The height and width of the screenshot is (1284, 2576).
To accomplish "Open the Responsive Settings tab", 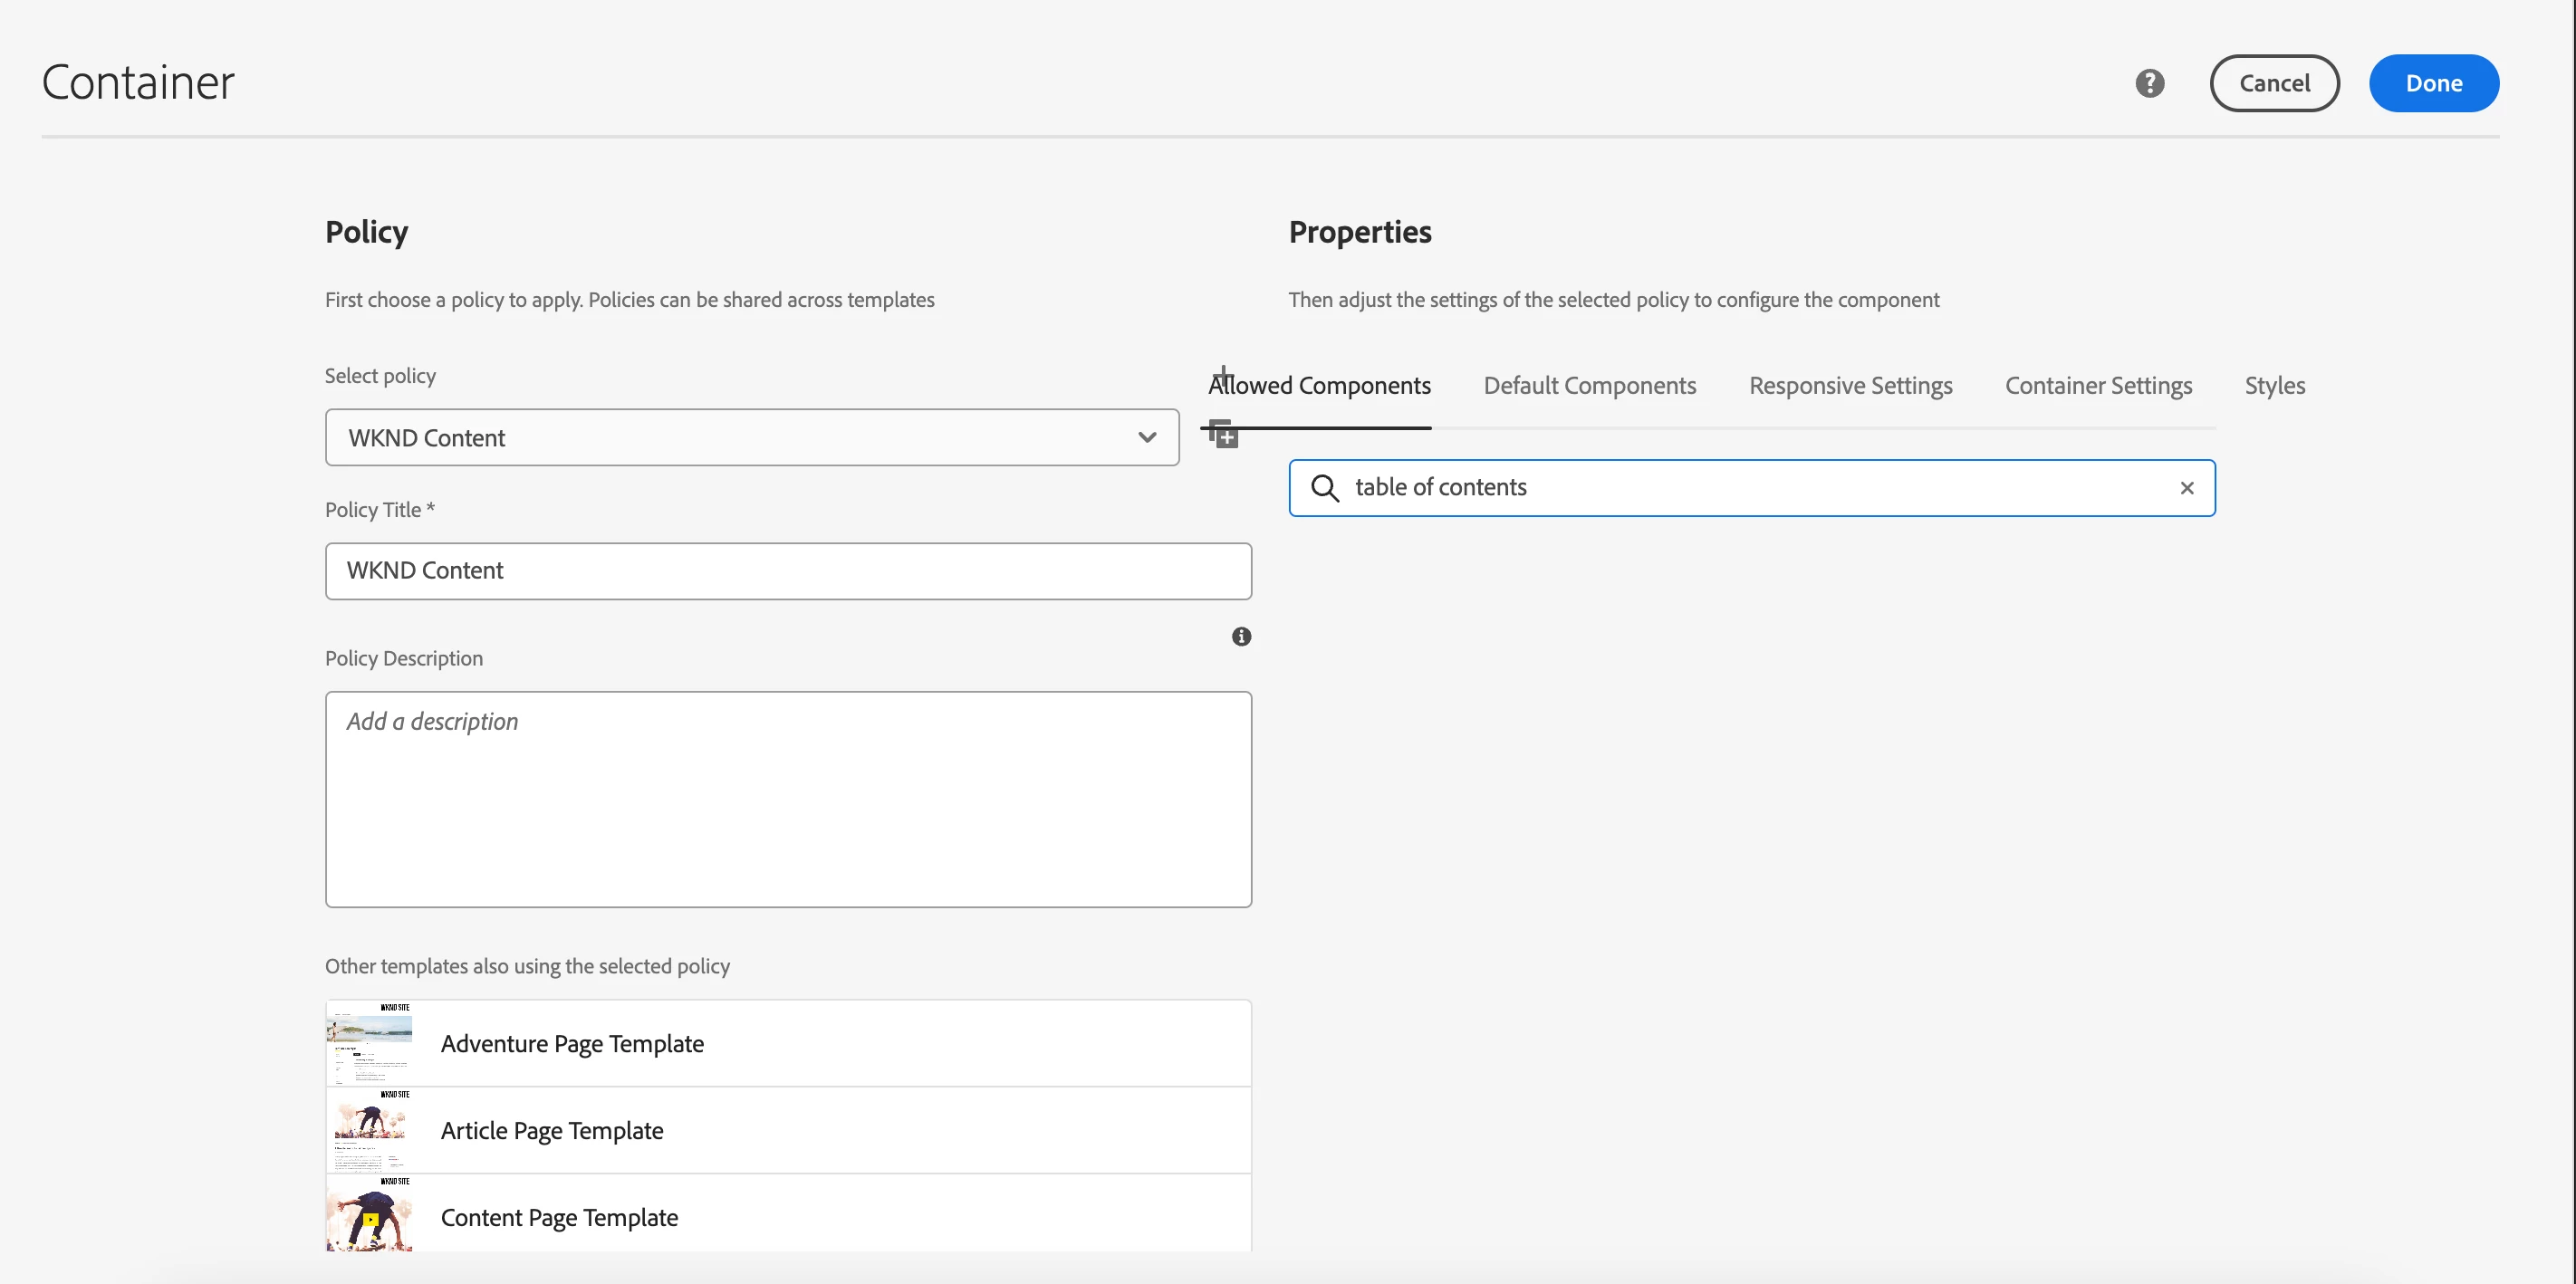I will point(1850,386).
